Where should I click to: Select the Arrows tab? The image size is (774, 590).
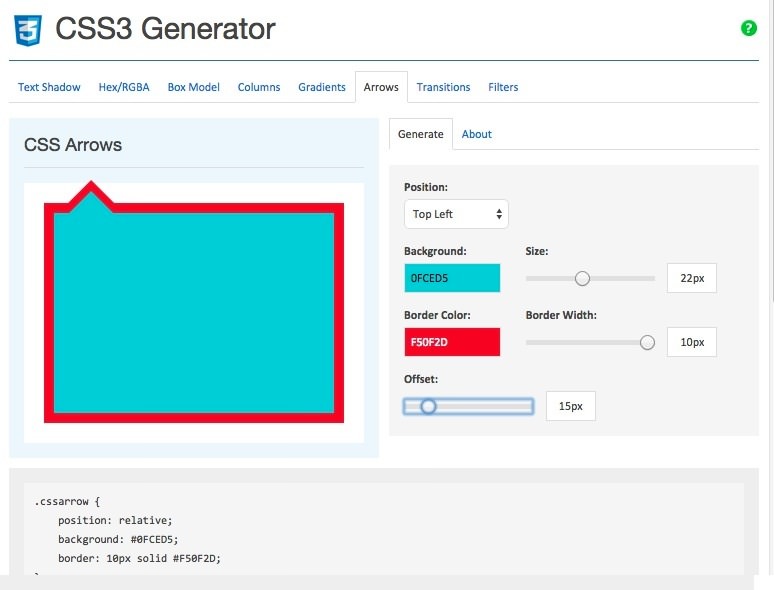coord(381,87)
